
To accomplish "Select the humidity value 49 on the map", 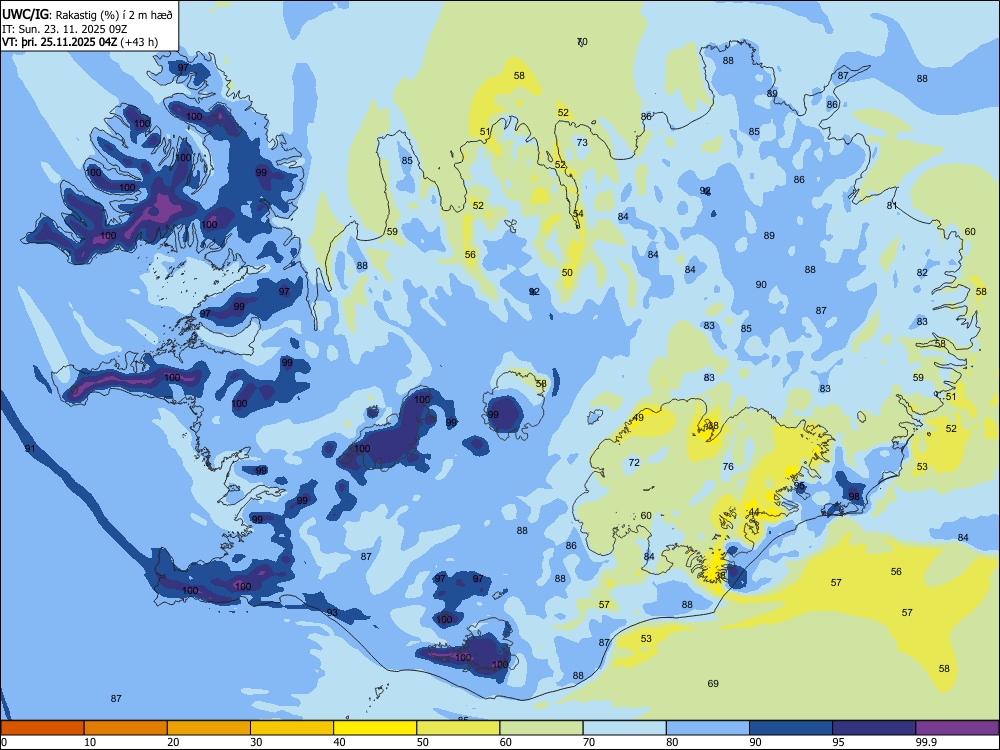I will coord(638,418).
